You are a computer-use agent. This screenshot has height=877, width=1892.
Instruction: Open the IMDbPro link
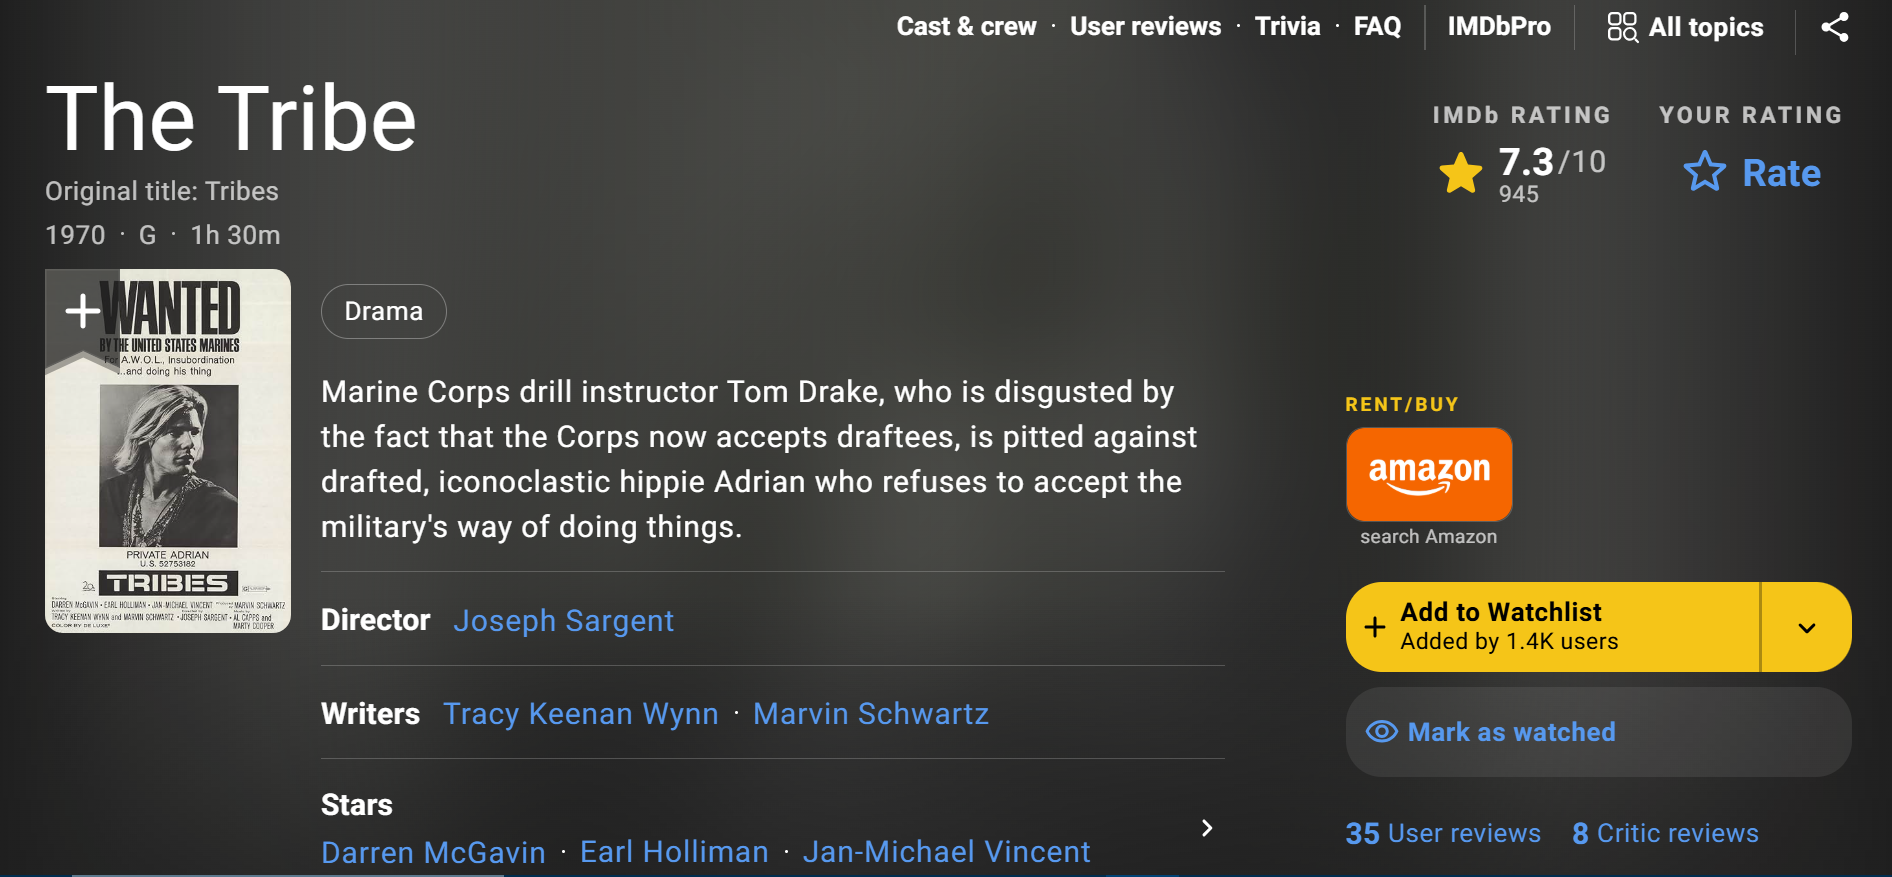(x=1498, y=27)
